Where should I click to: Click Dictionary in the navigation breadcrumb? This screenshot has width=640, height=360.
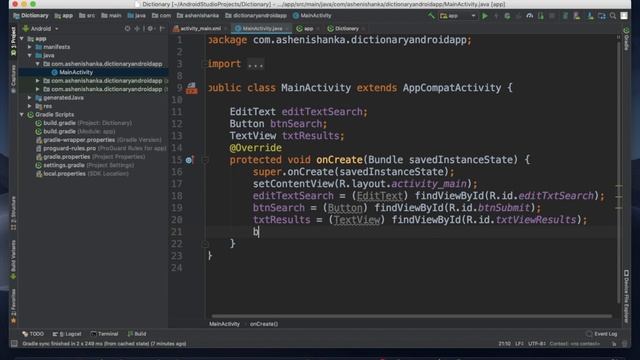click(31, 16)
